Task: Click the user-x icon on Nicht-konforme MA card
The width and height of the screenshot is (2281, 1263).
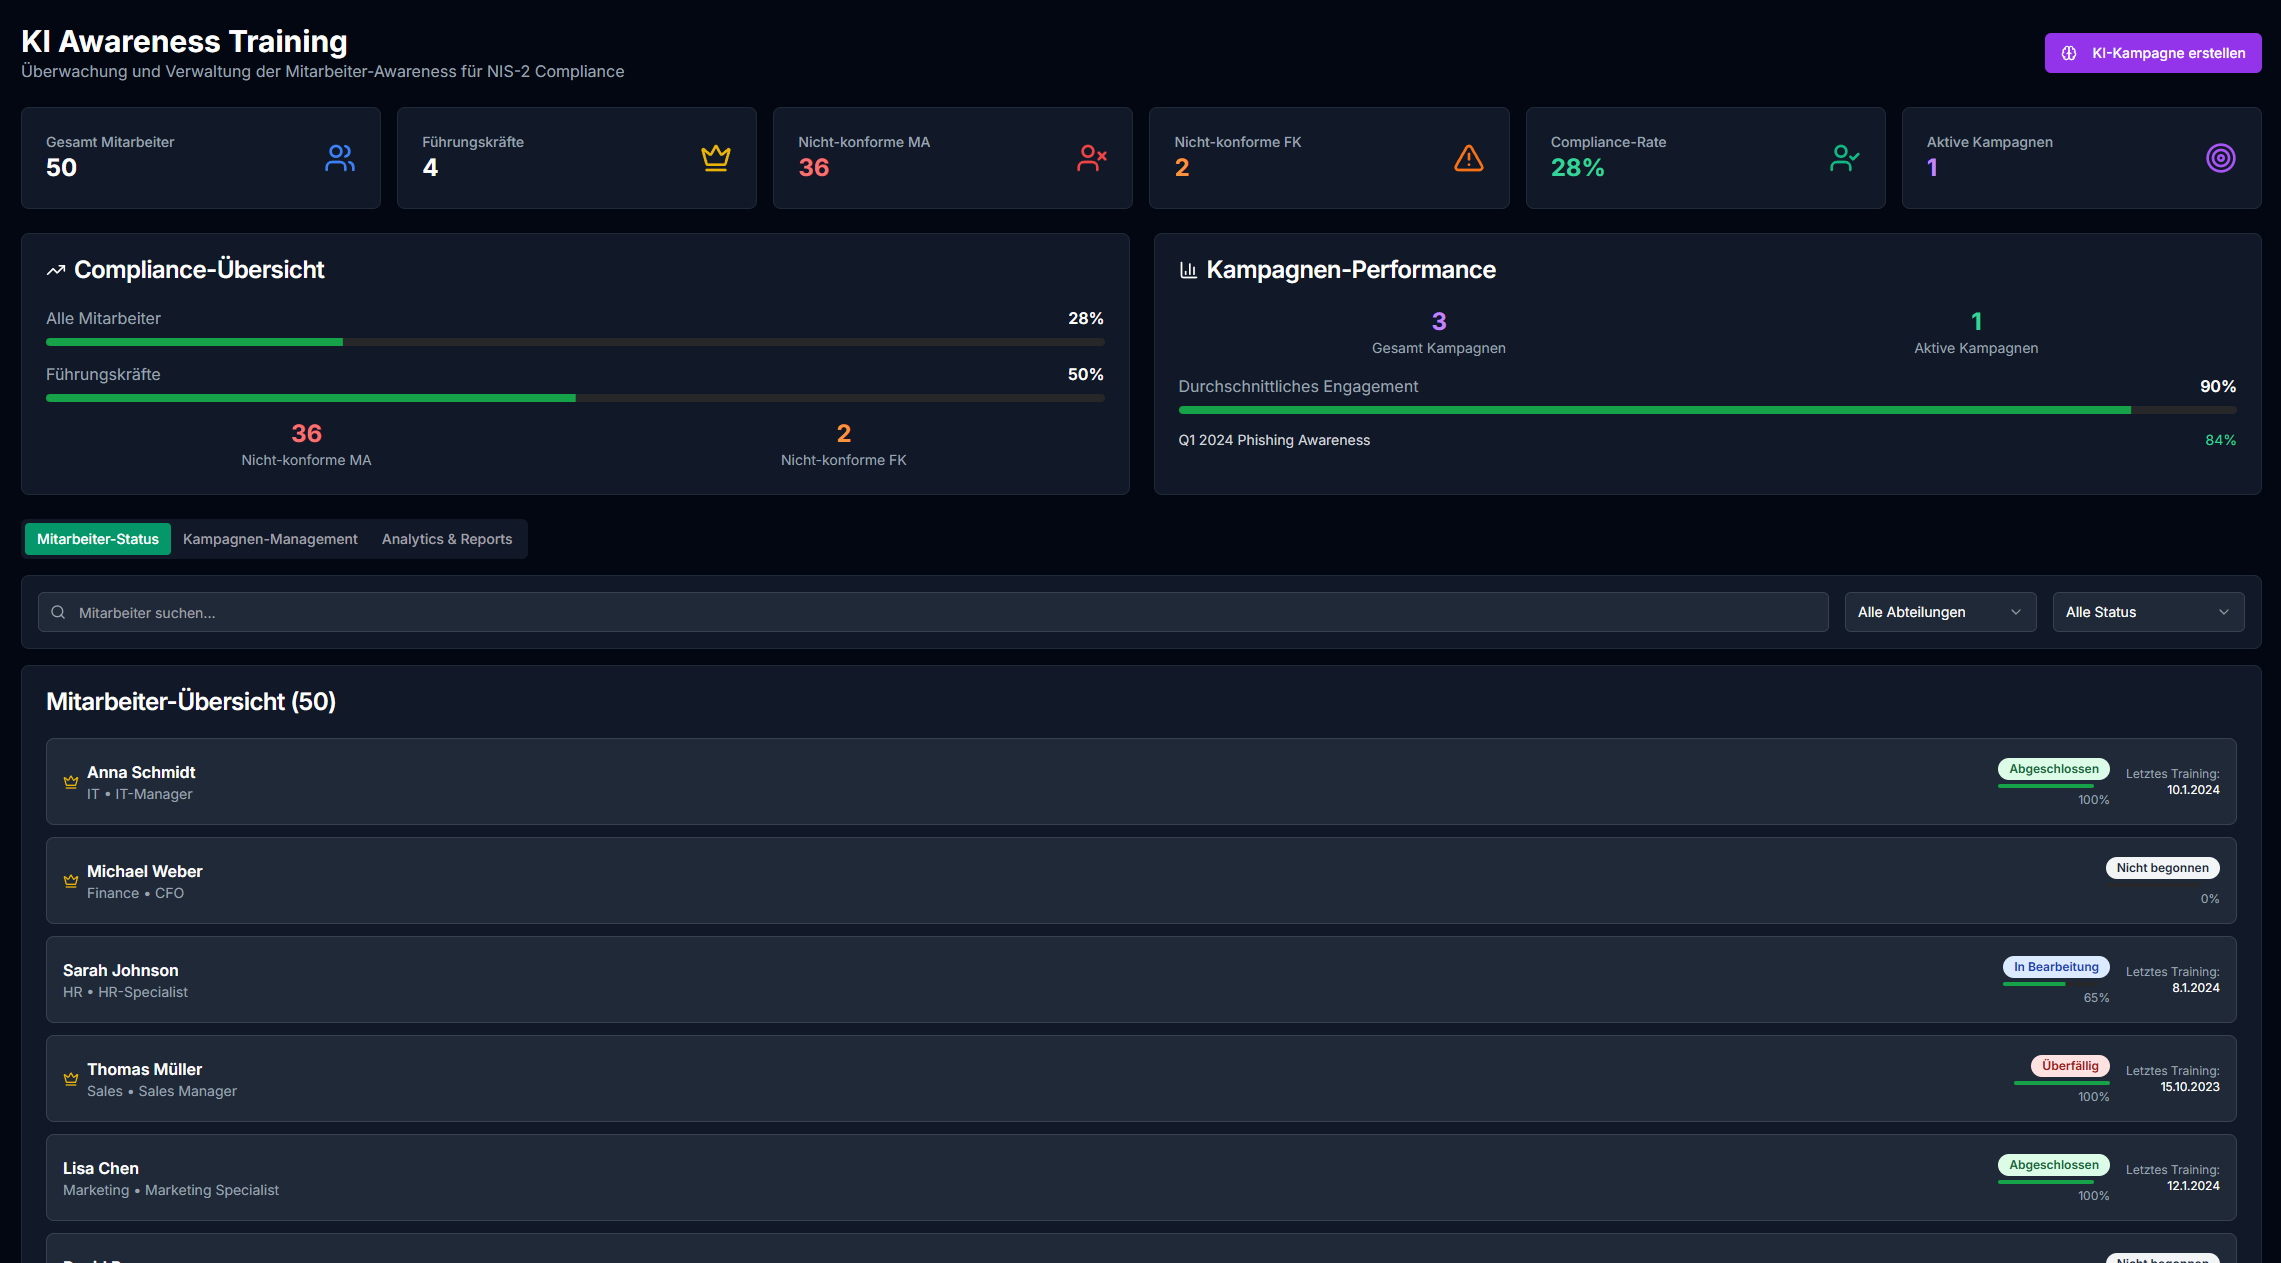Action: pyautogui.click(x=1092, y=157)
